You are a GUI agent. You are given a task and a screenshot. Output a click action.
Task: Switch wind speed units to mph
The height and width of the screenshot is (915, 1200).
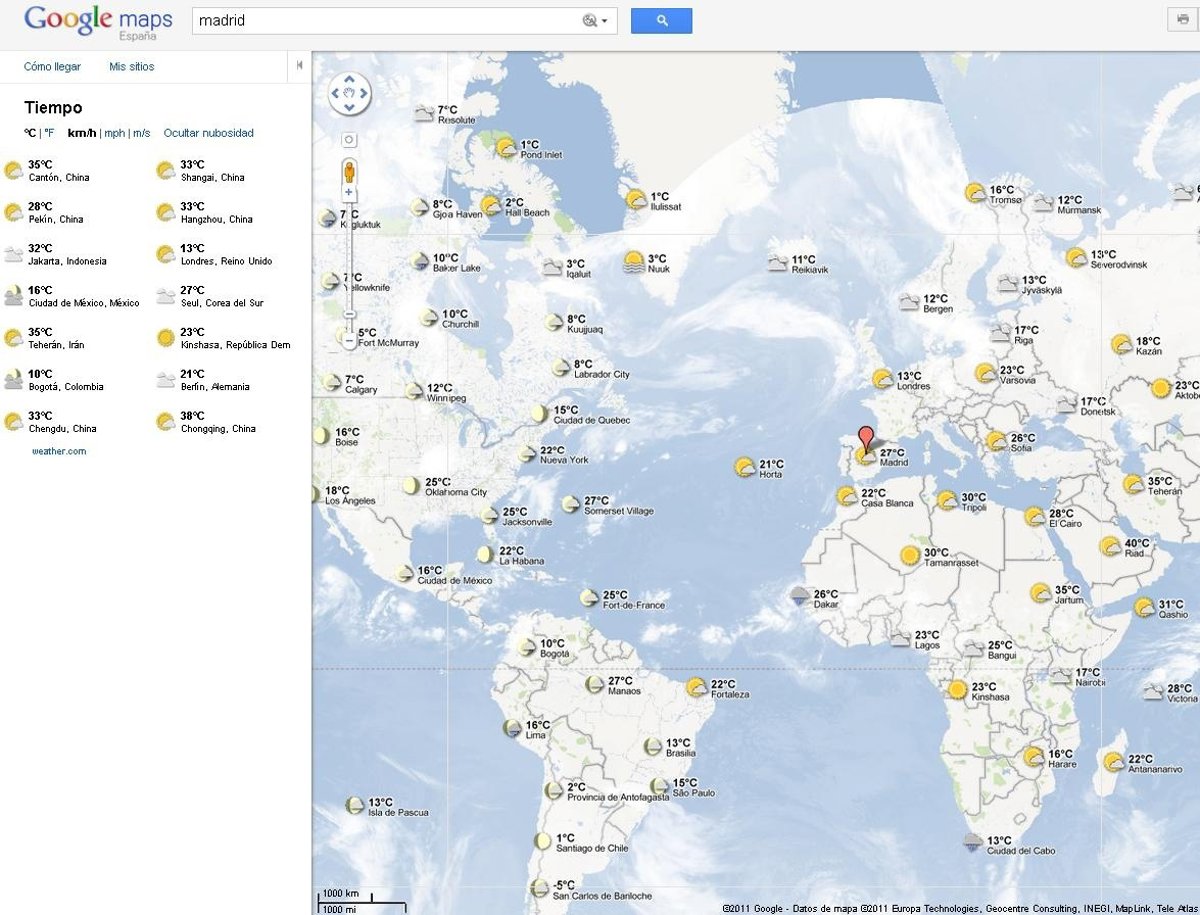(x=114, y=133)
